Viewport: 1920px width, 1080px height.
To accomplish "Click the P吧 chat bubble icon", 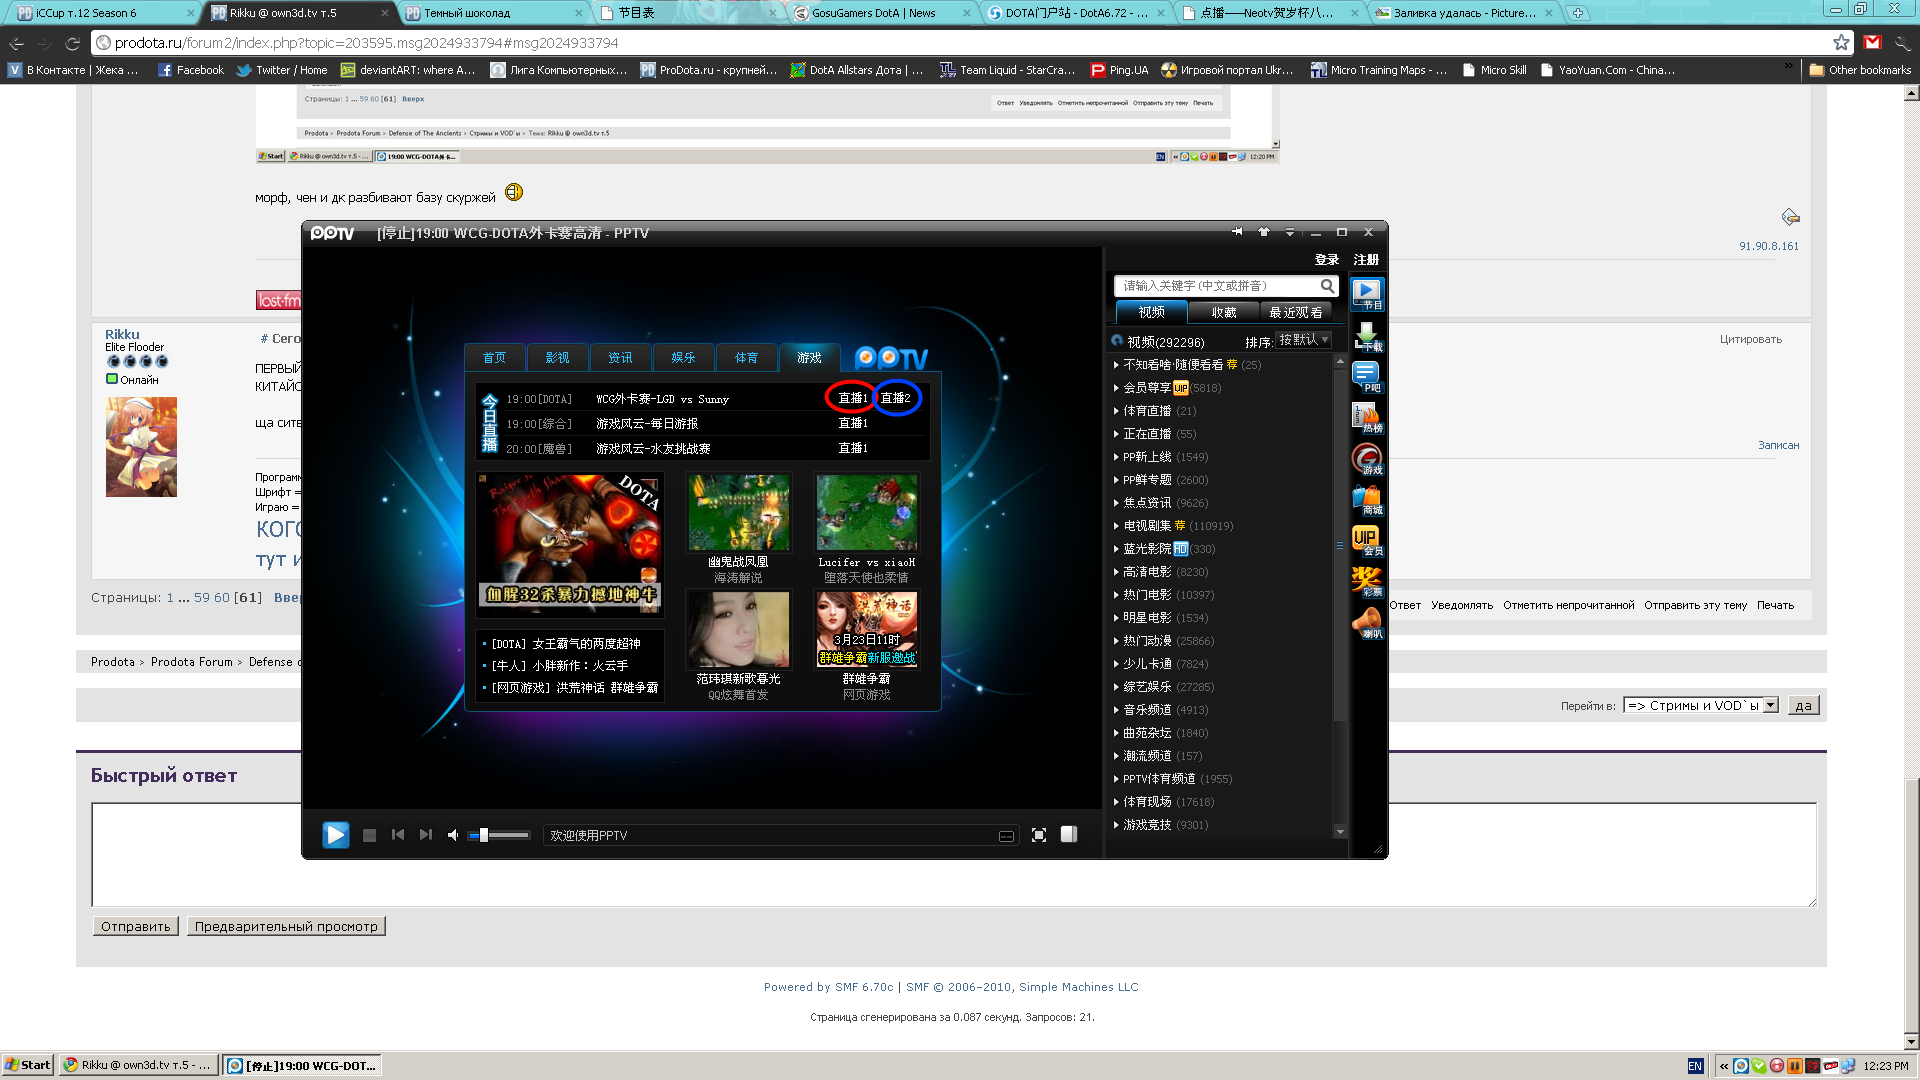I will (x=1367, y=377).
